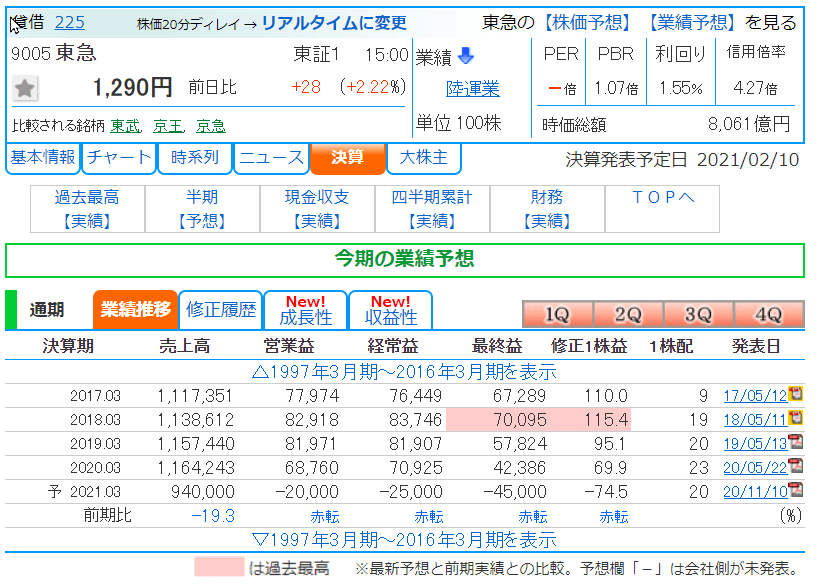The image size is (816, 586).
Task: Click the 通期 label
Action: [x=46, y=310]
